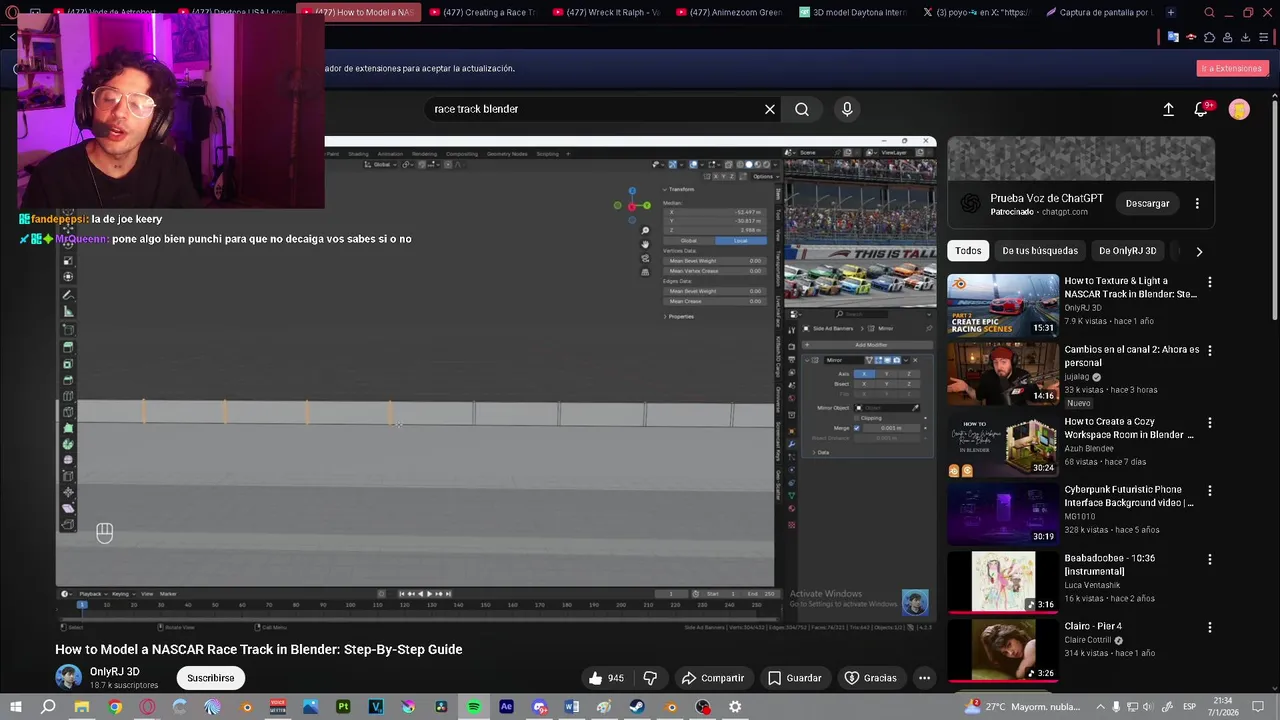The width and height of the screenshot is (1280, 720).
Task: Click the Windows Start button
Action: pyautogui.click(x=15, y=707)
